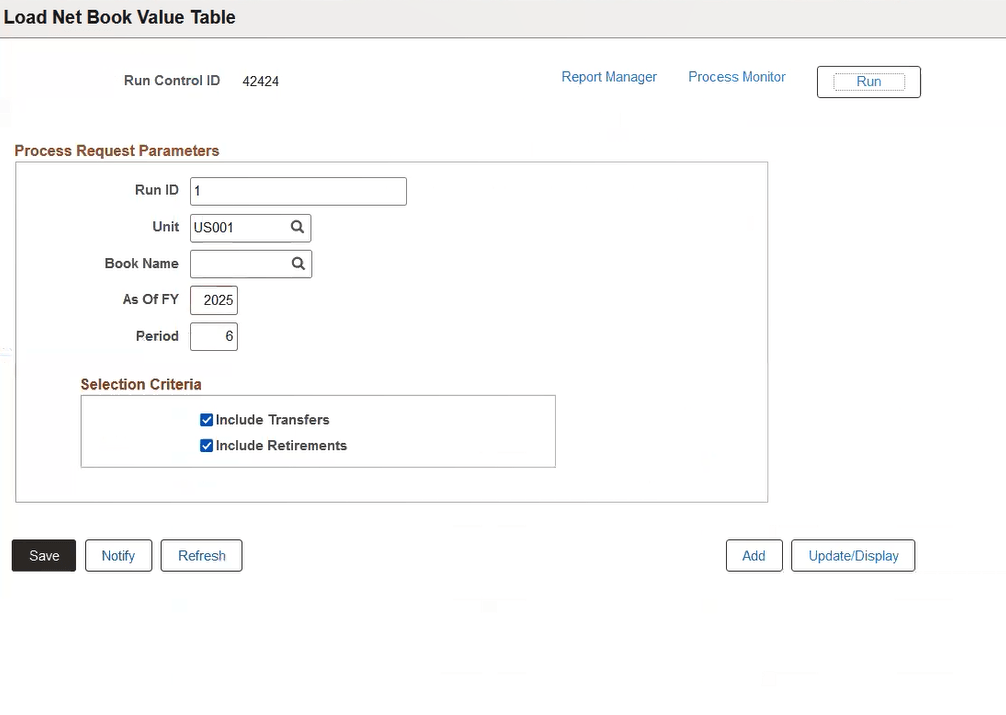The width and height of the screenshot is (1006, 715).
Task: Click the Run button
Action: point(868,81)
